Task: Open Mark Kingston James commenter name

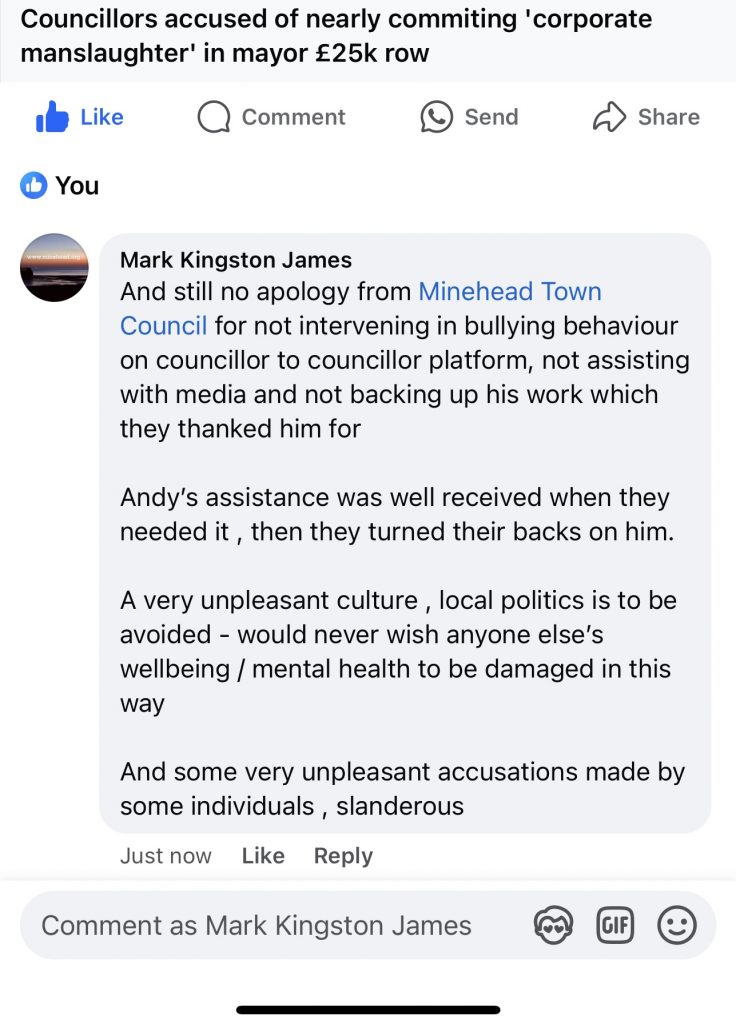Action: [x=236, y=260]
